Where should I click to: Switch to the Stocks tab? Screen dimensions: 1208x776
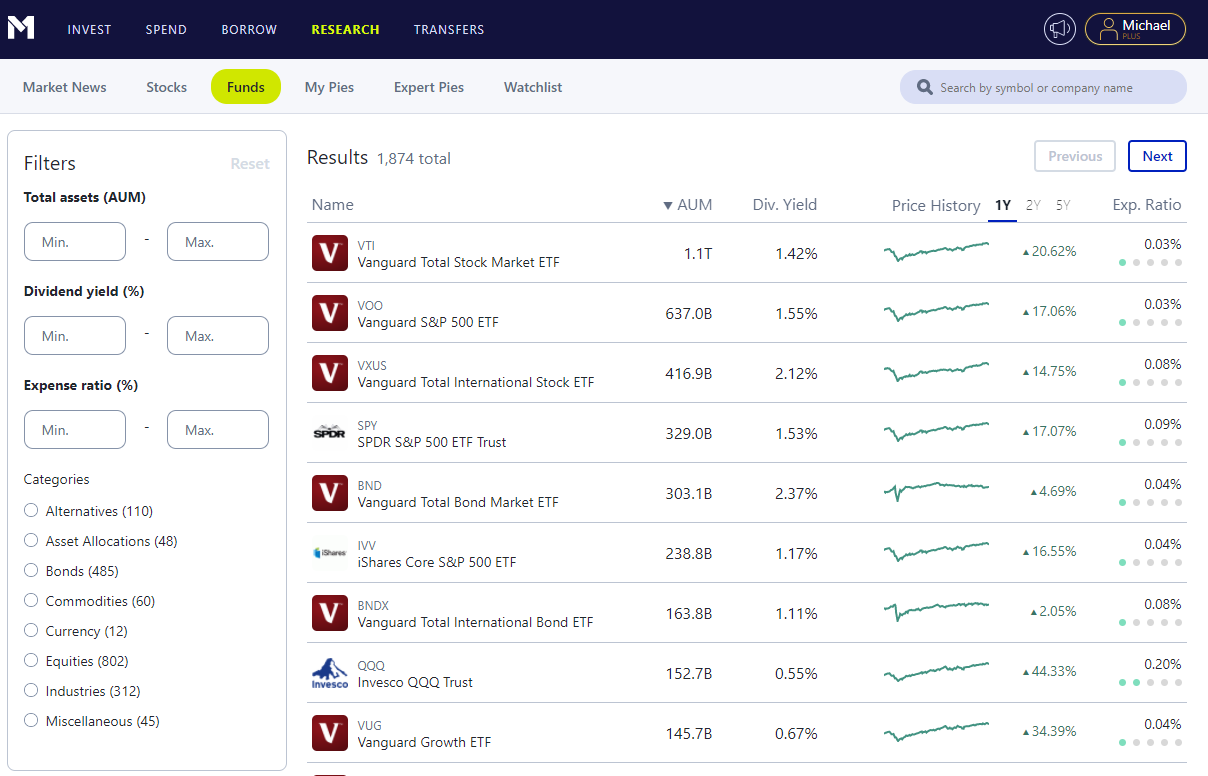click(x=166, y=87)
